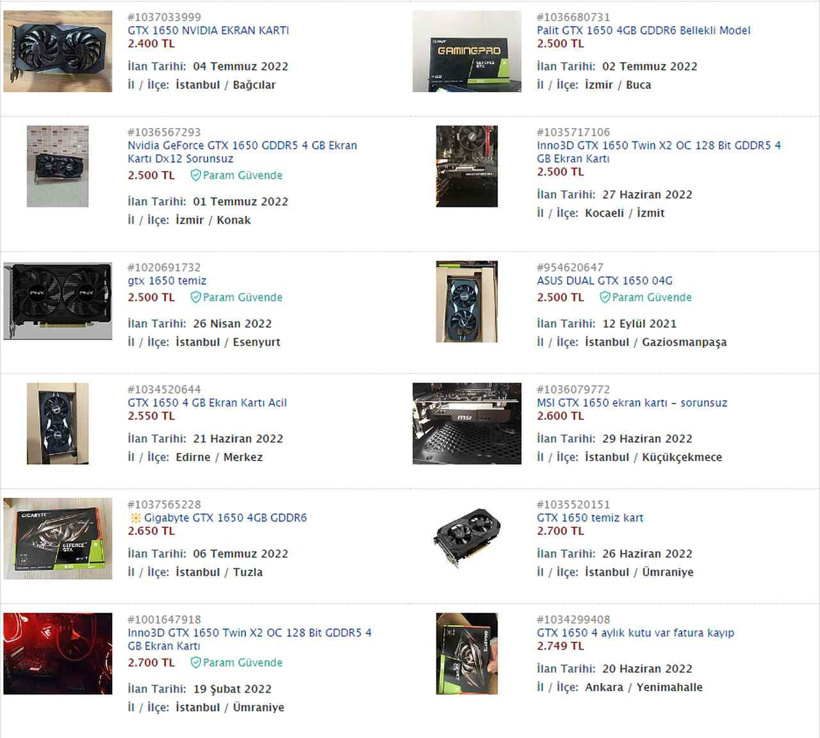The width and height of the screenshot is (820, 738).
Task: Click Param Güvende shield on 2.700 TL Inno3D listing
Action: click(196, 662)
